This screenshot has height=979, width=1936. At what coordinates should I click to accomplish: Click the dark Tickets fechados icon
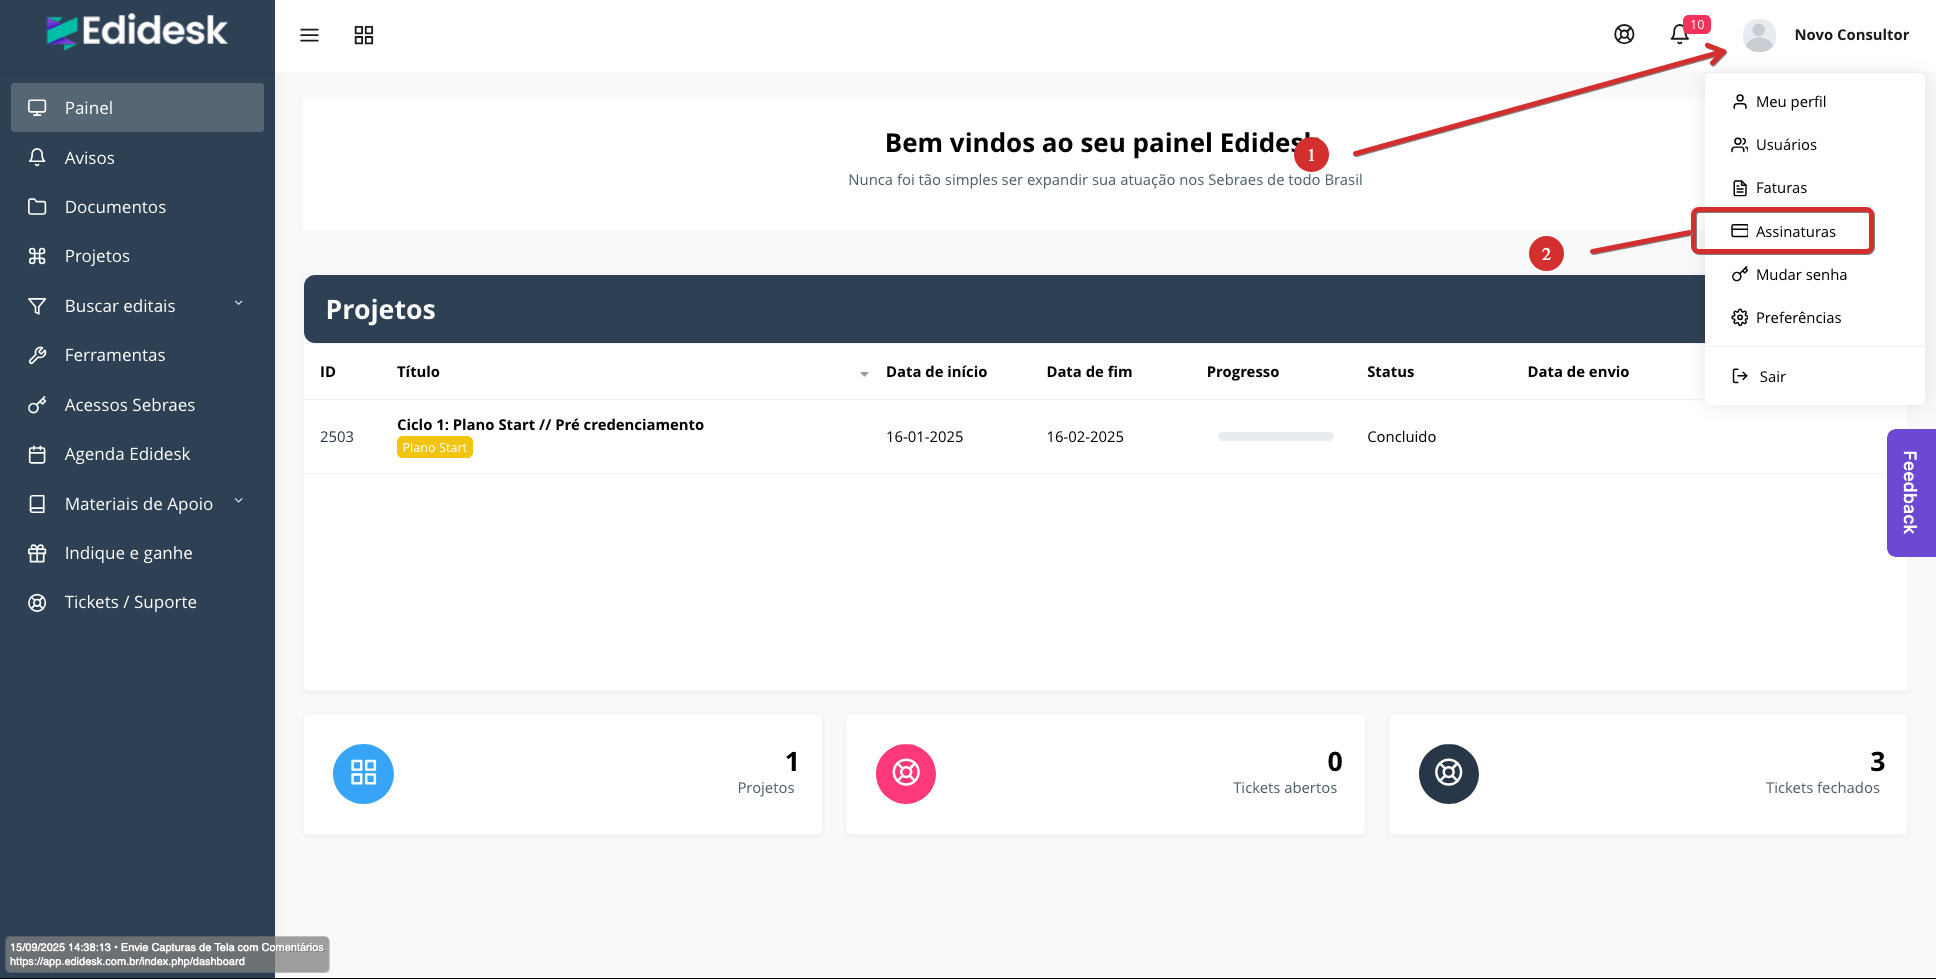(1448, 774)
